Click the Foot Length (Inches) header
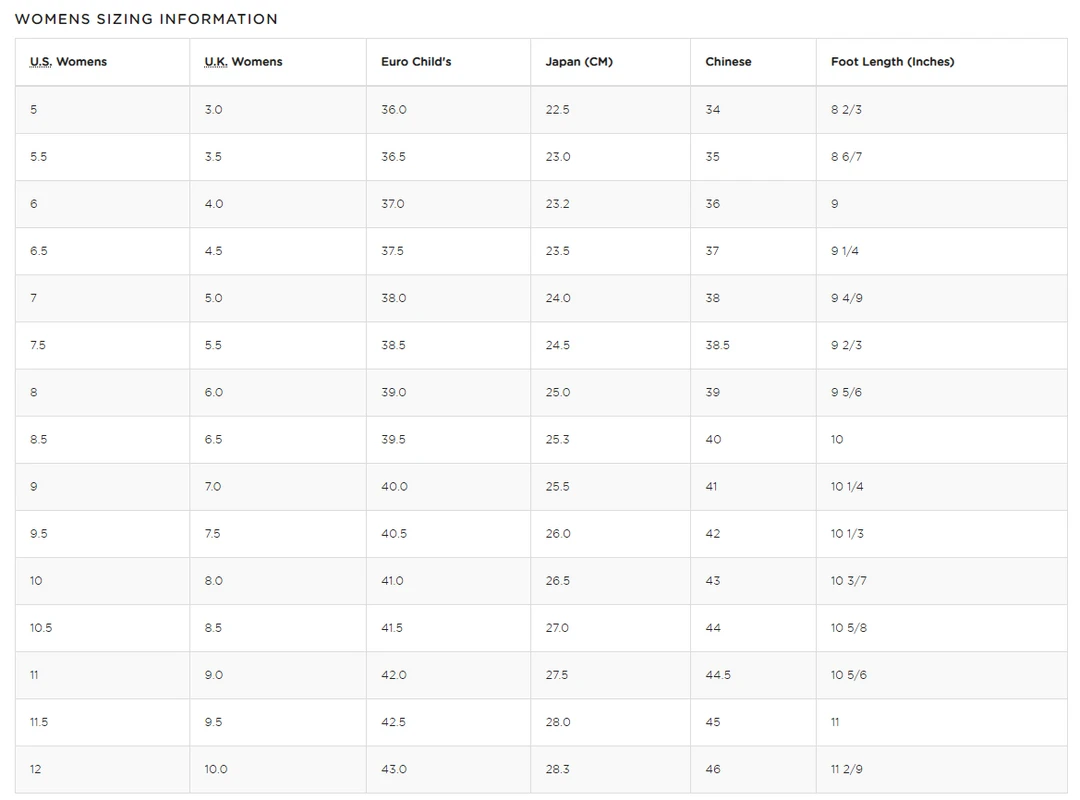Image resolution: width=1080 pixels, height=800 pixels. (x=892, y=62)
